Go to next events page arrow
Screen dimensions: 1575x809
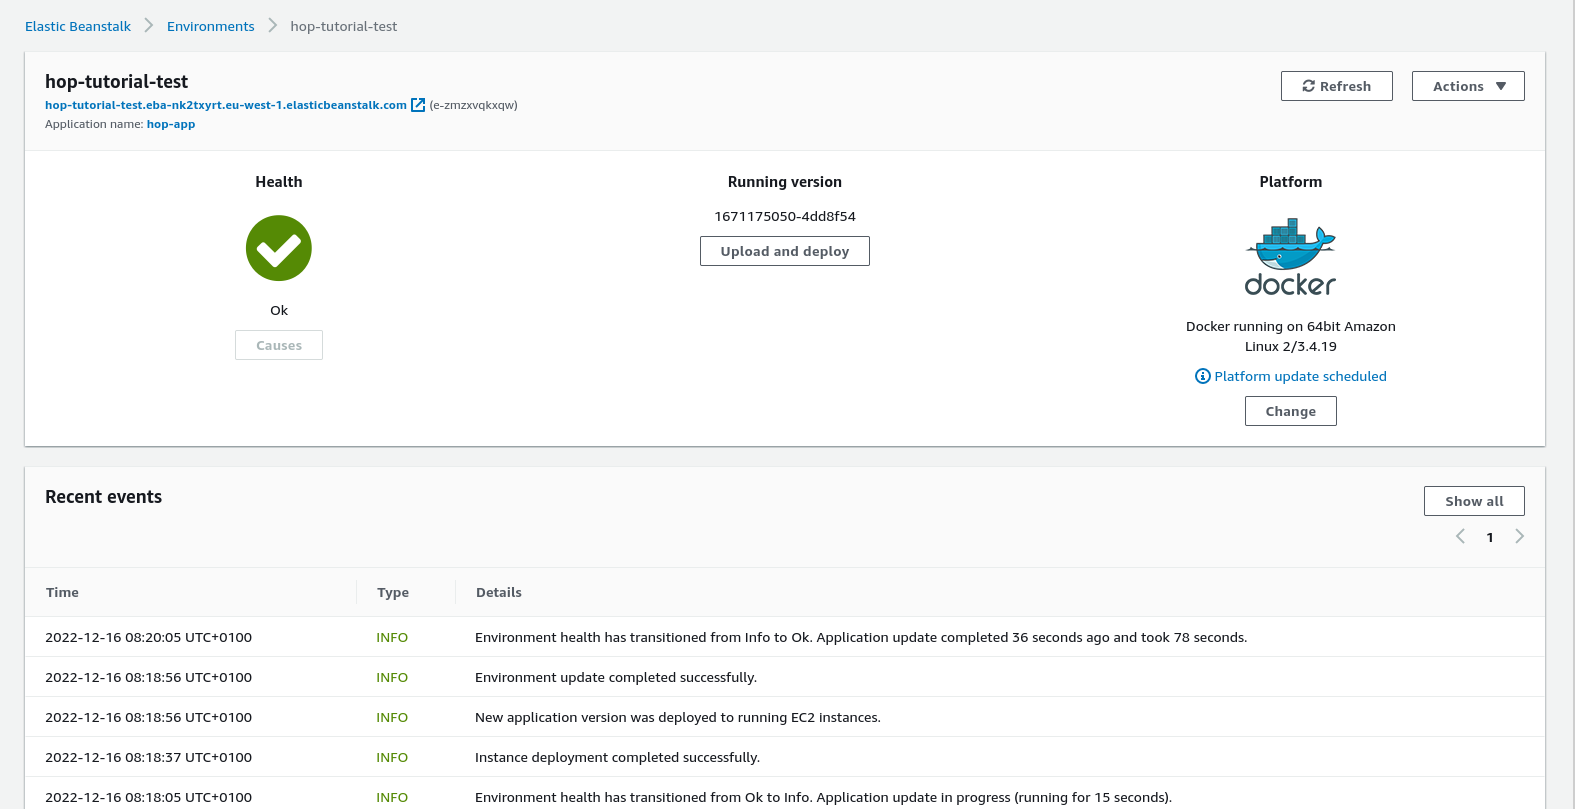tap(1520, 537)
